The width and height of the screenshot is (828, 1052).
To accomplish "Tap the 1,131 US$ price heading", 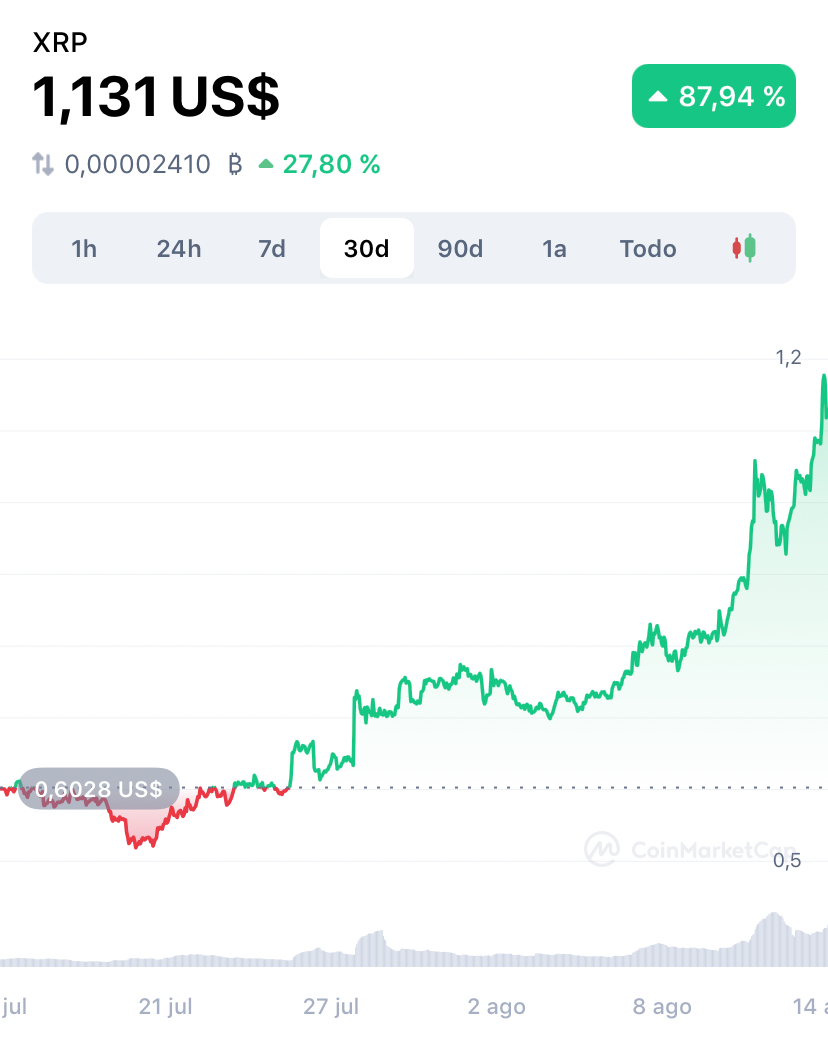I will point(155,97).
